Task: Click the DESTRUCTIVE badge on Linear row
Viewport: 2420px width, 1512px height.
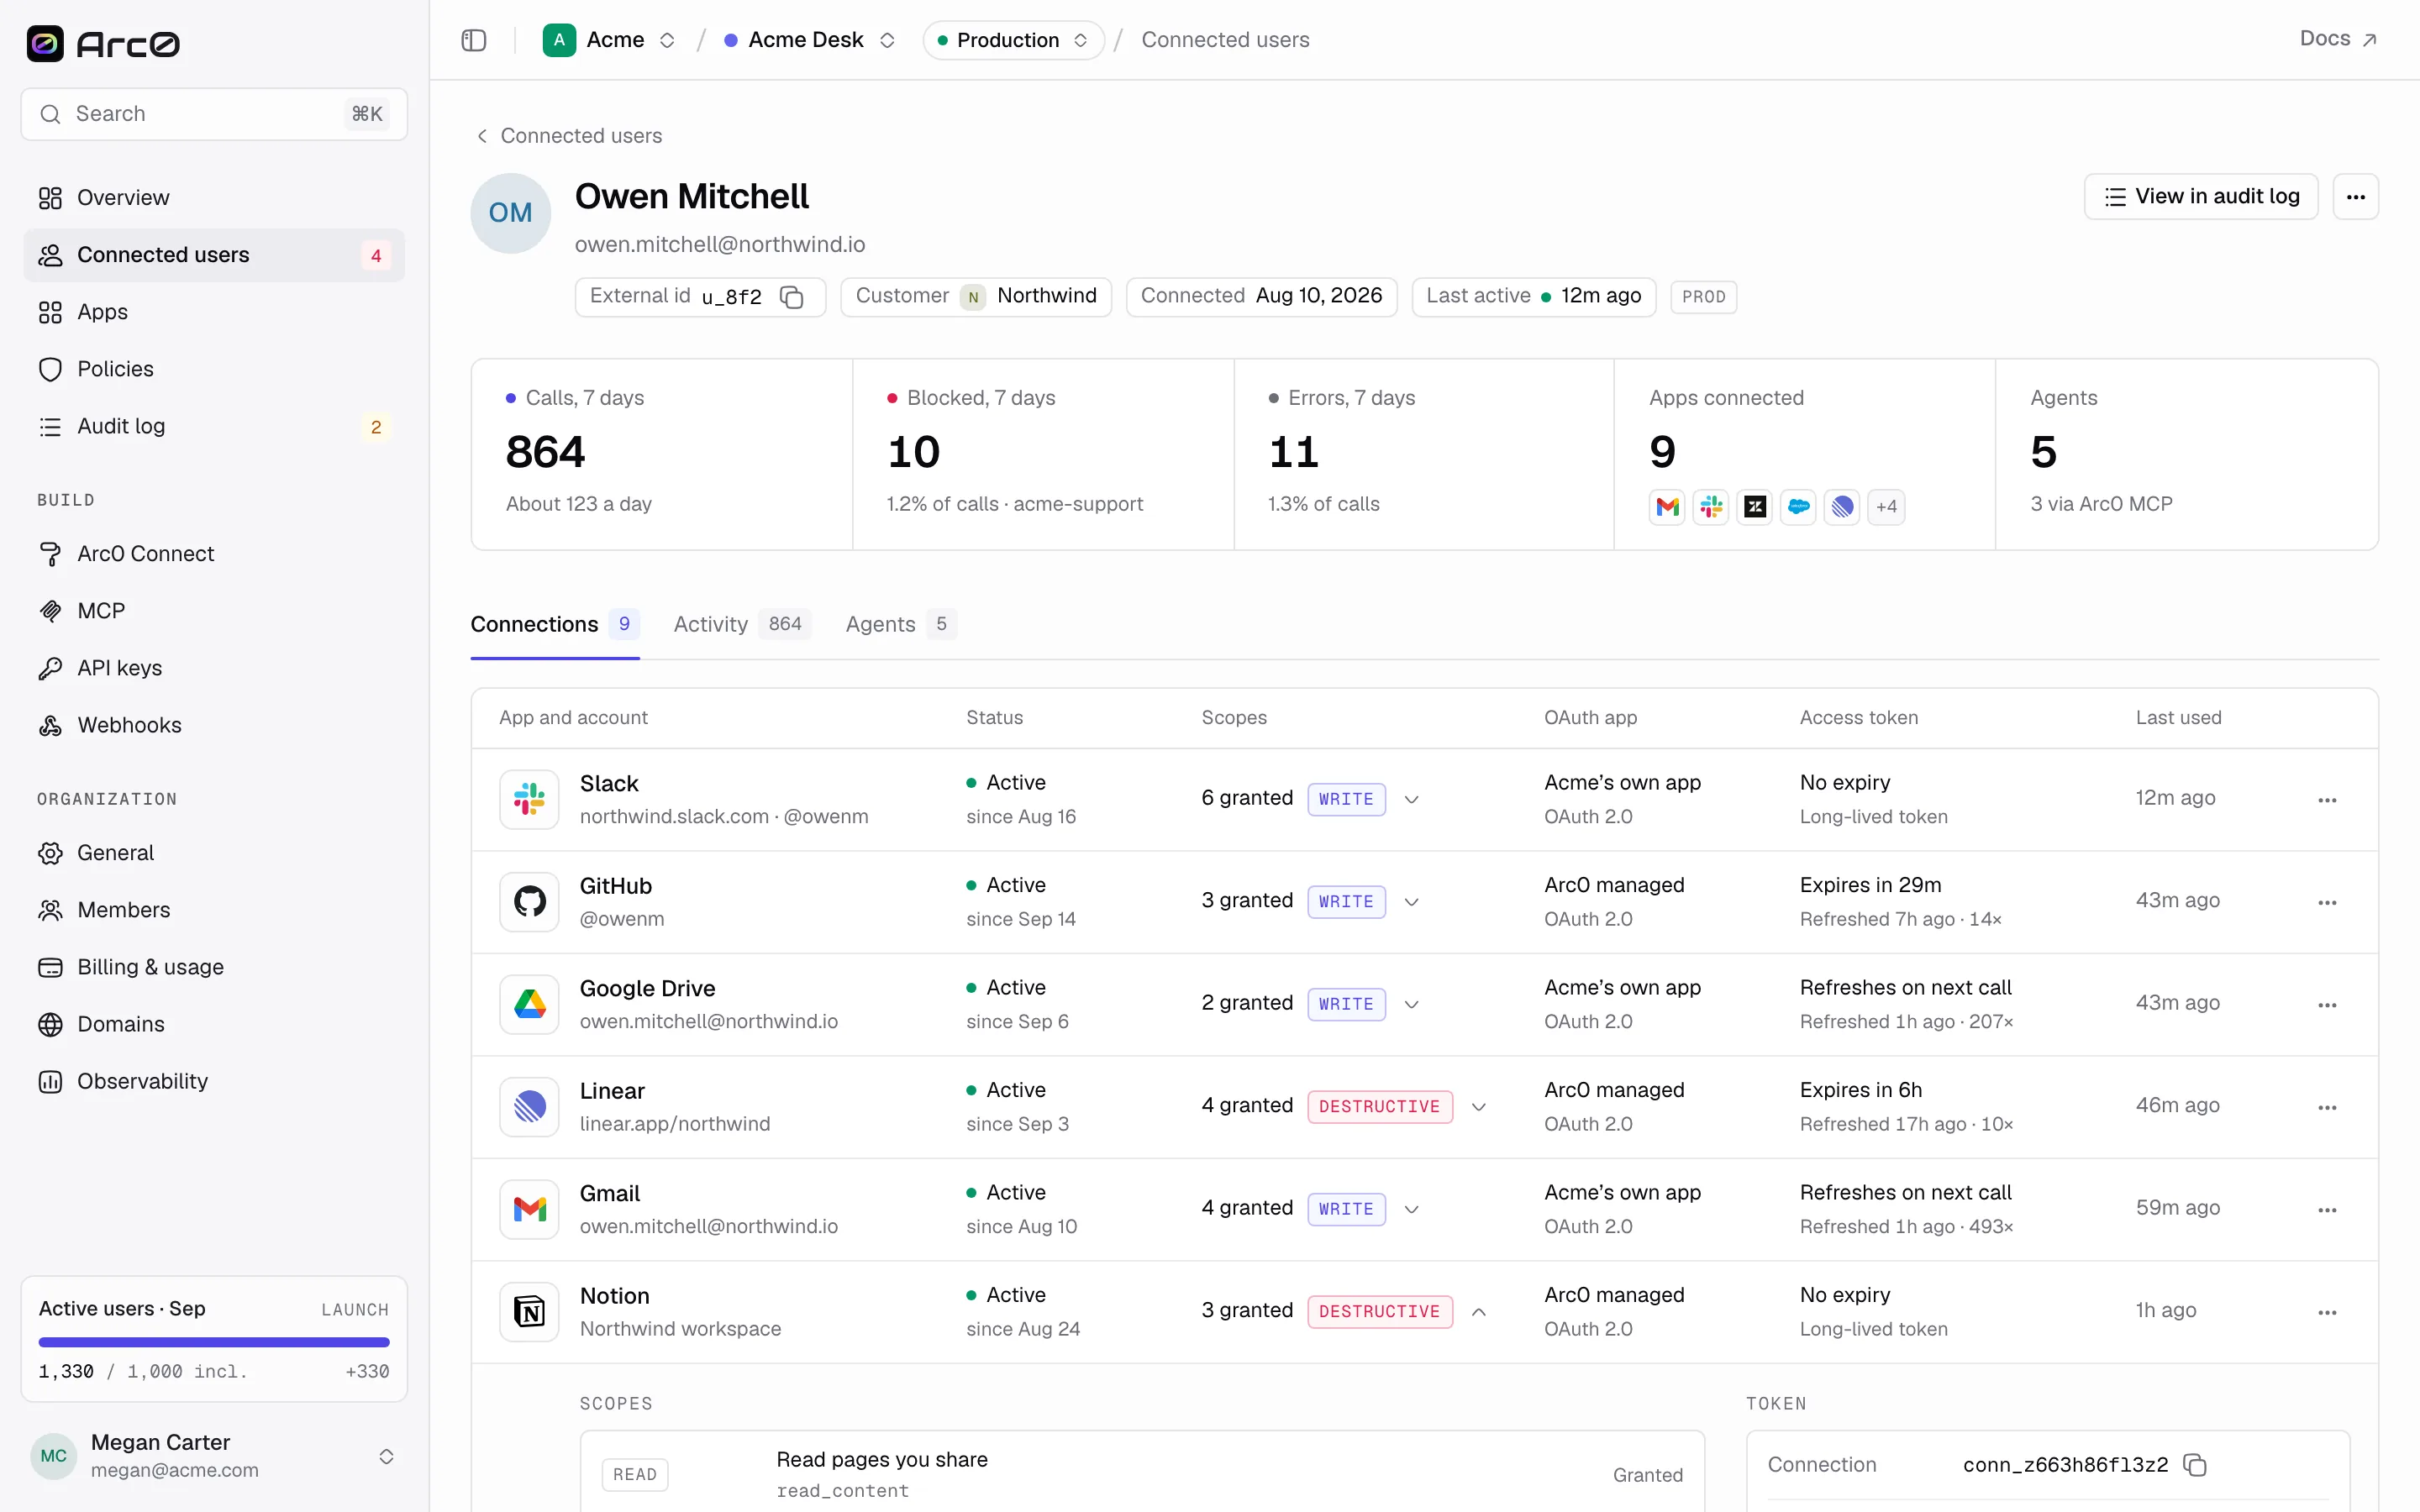Action: point(1380,1107)
